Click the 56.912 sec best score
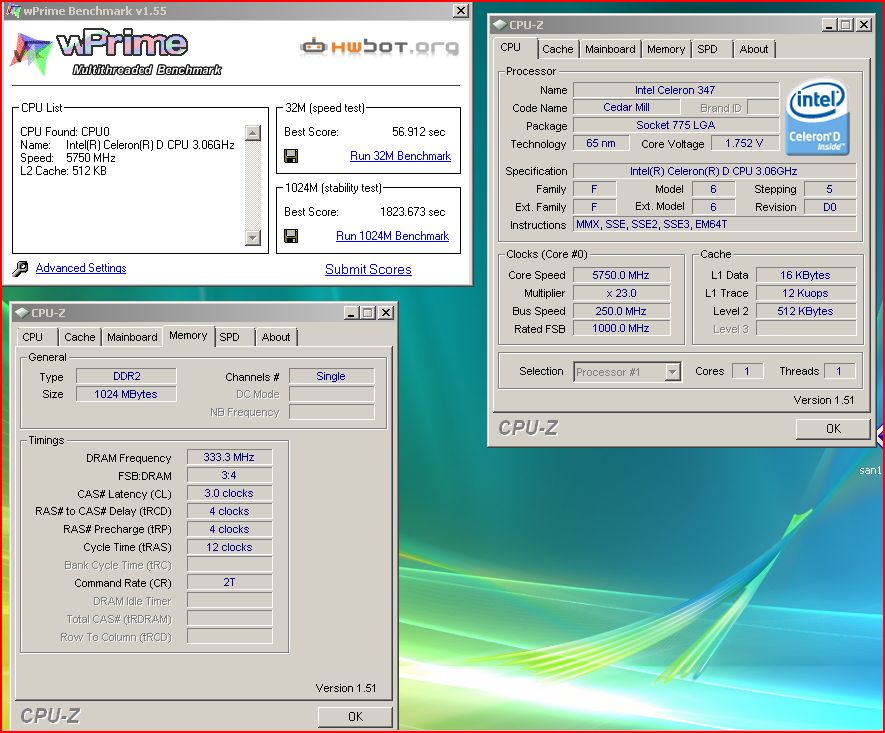 coord(418,132)
